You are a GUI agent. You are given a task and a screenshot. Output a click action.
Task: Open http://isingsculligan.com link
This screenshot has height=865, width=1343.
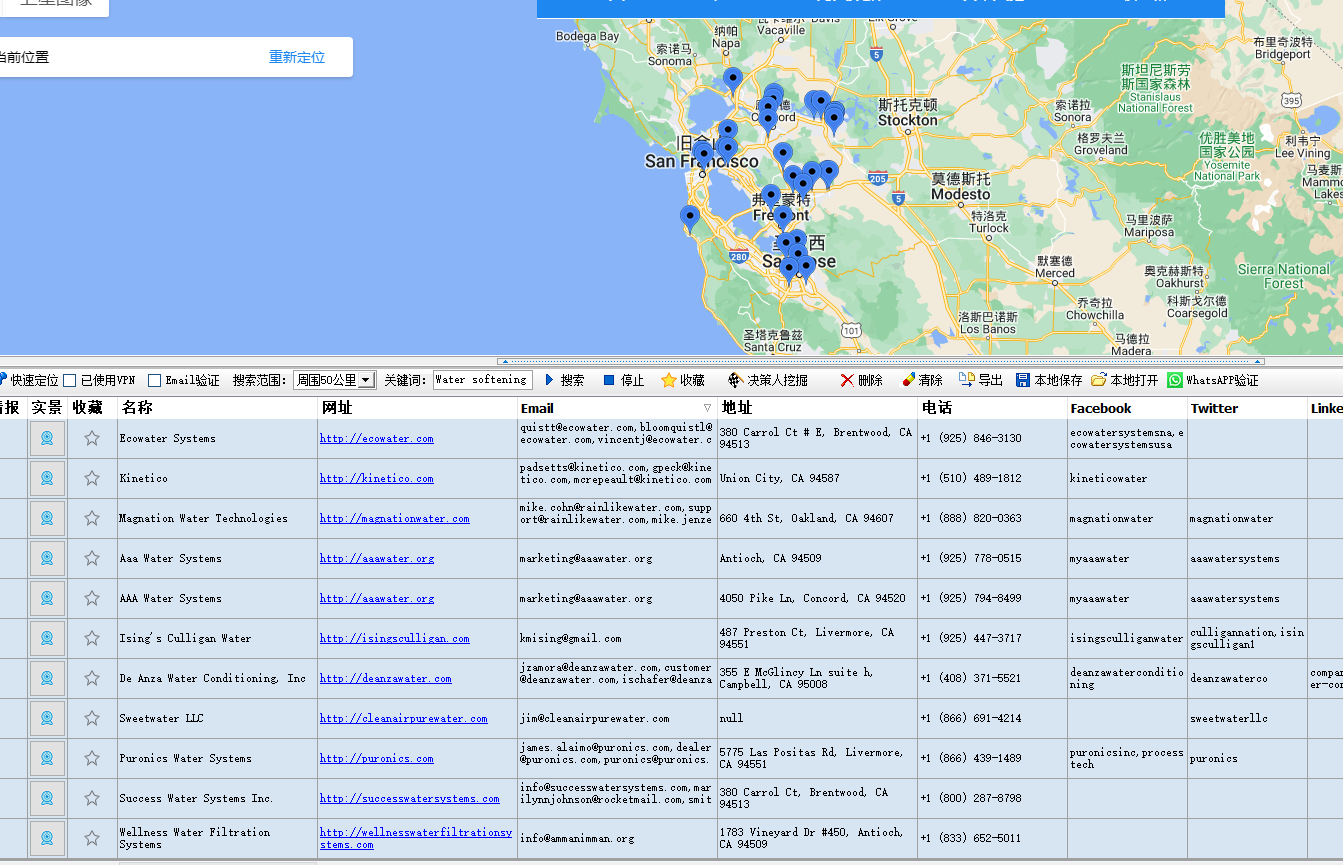tap(395, 638)
